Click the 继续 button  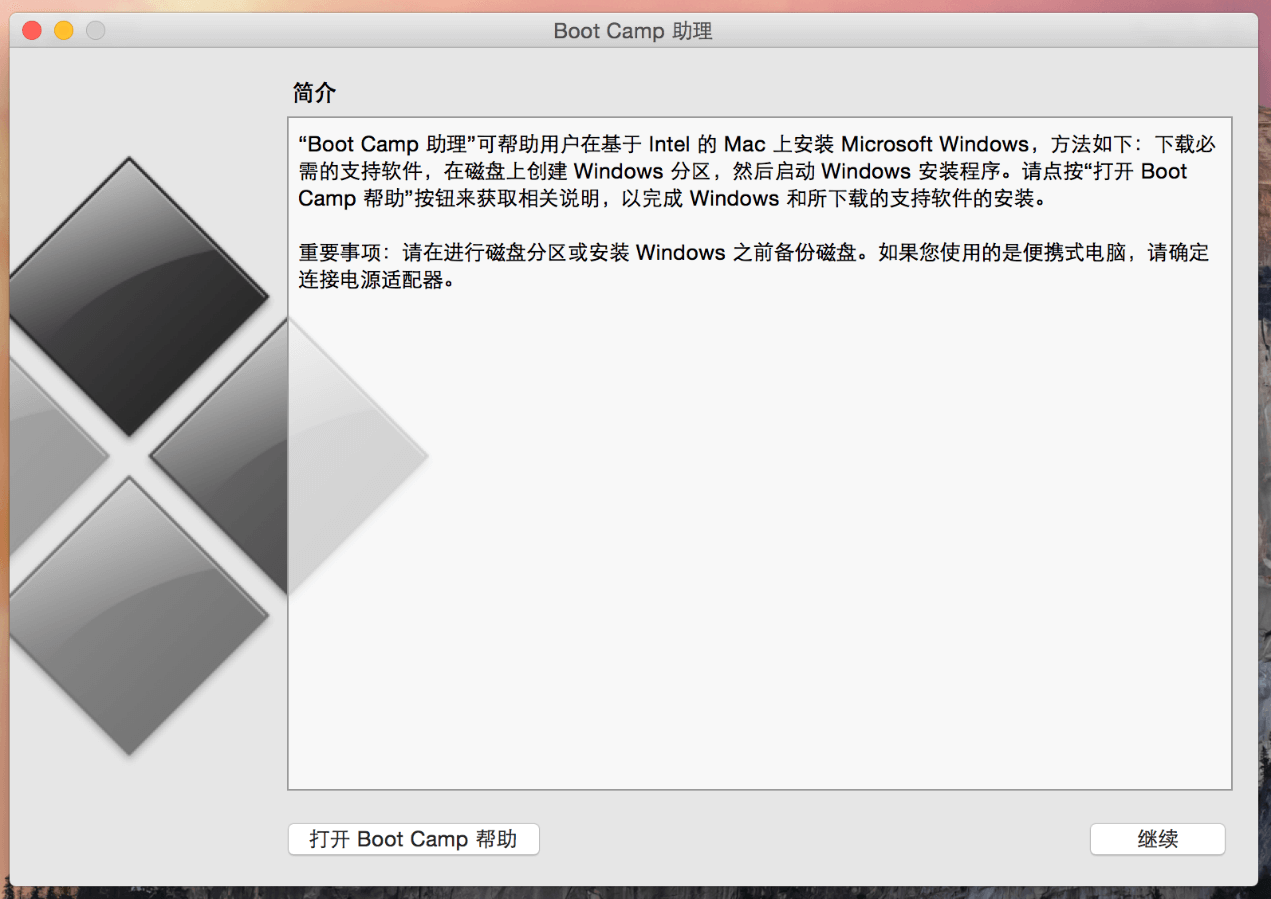click(1157, 839)
